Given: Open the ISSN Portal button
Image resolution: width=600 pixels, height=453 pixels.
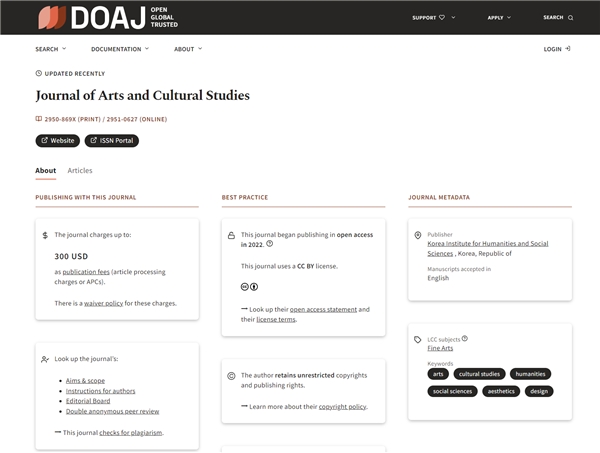Looking at the screenshot, I should (x=112, y=141).
